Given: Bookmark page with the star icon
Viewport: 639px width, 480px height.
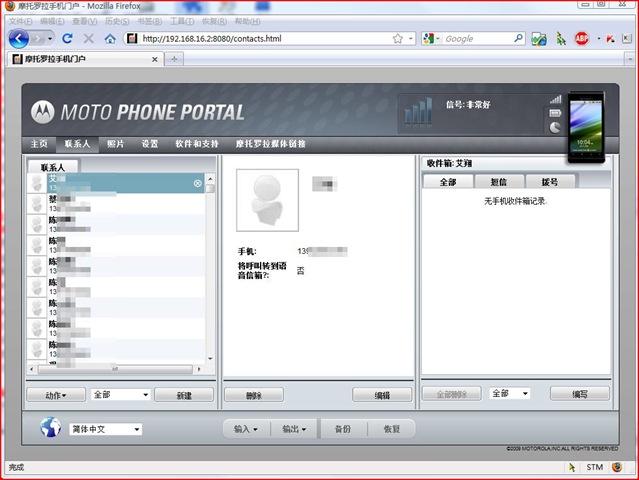Looking at the screenshot, I should pos(398,39).
